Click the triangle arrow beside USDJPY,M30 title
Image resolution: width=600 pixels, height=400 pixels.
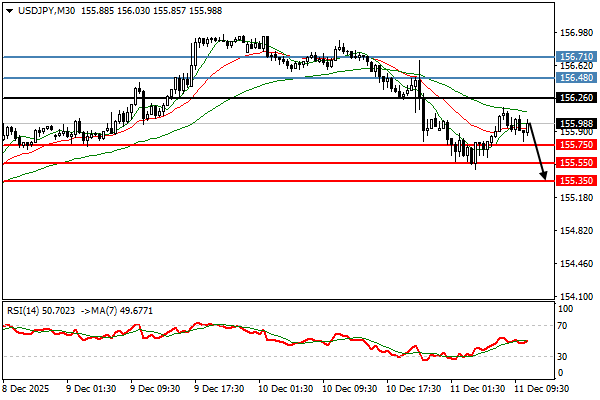[7, 9]
